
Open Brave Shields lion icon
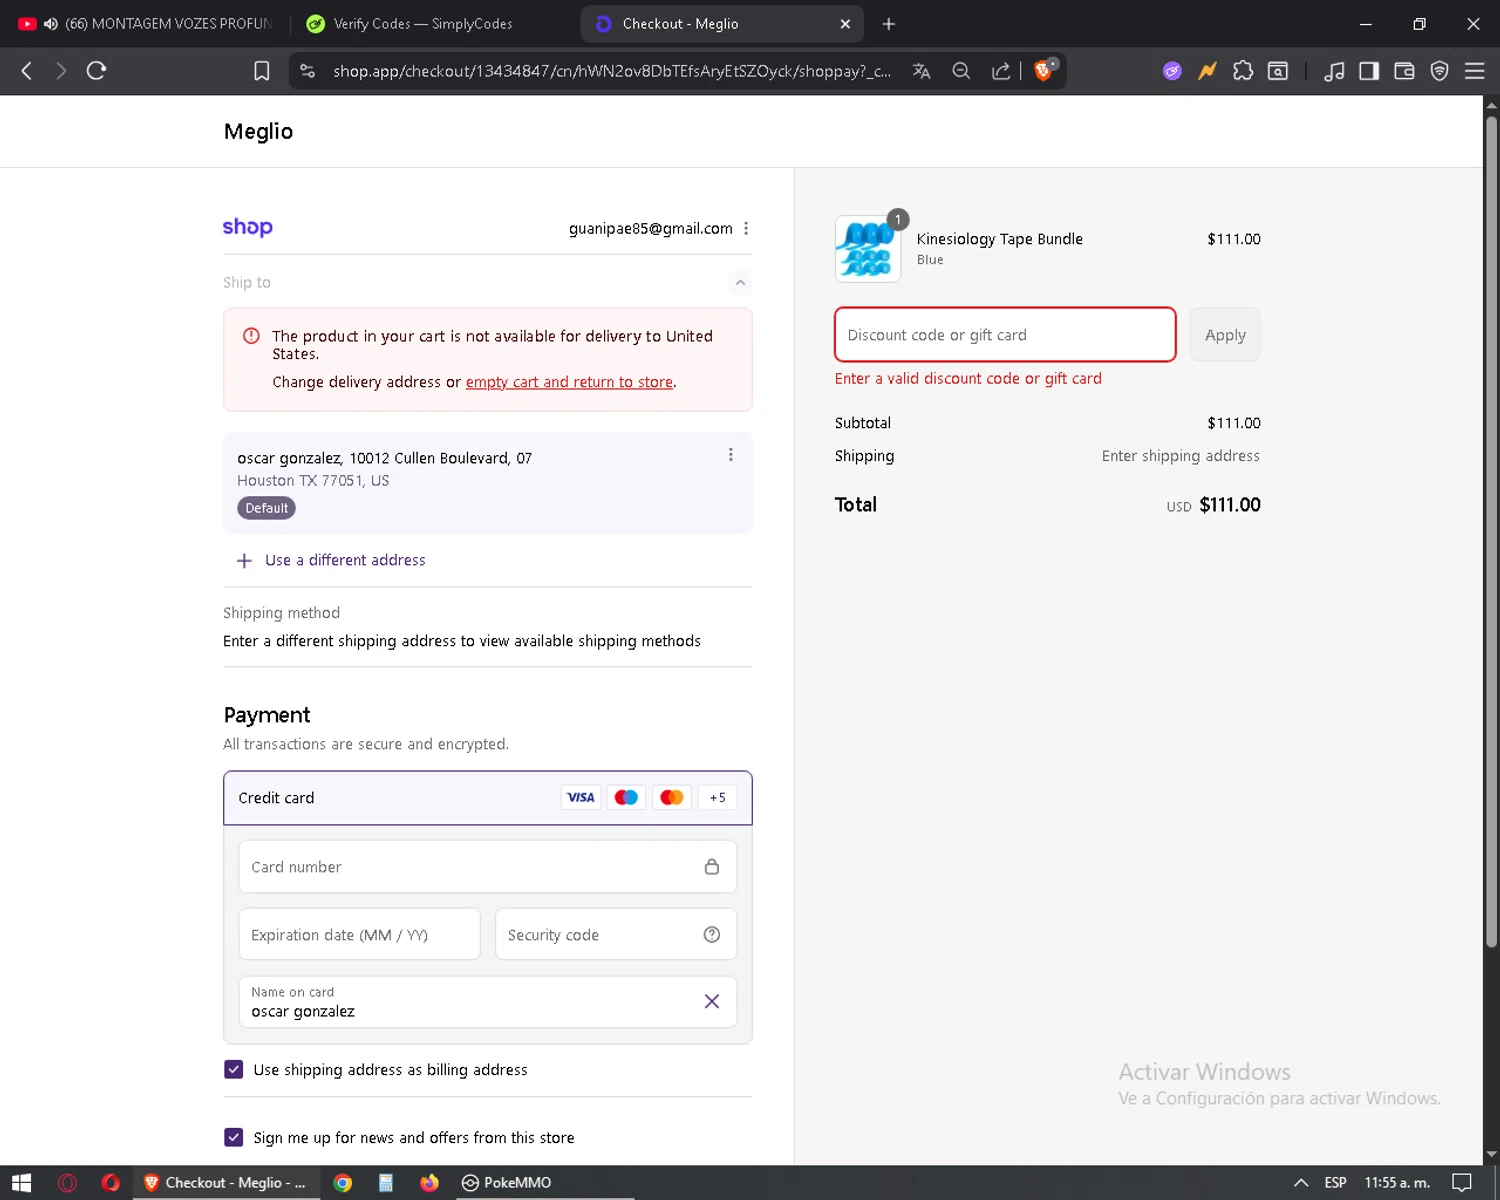point(1044,70)
